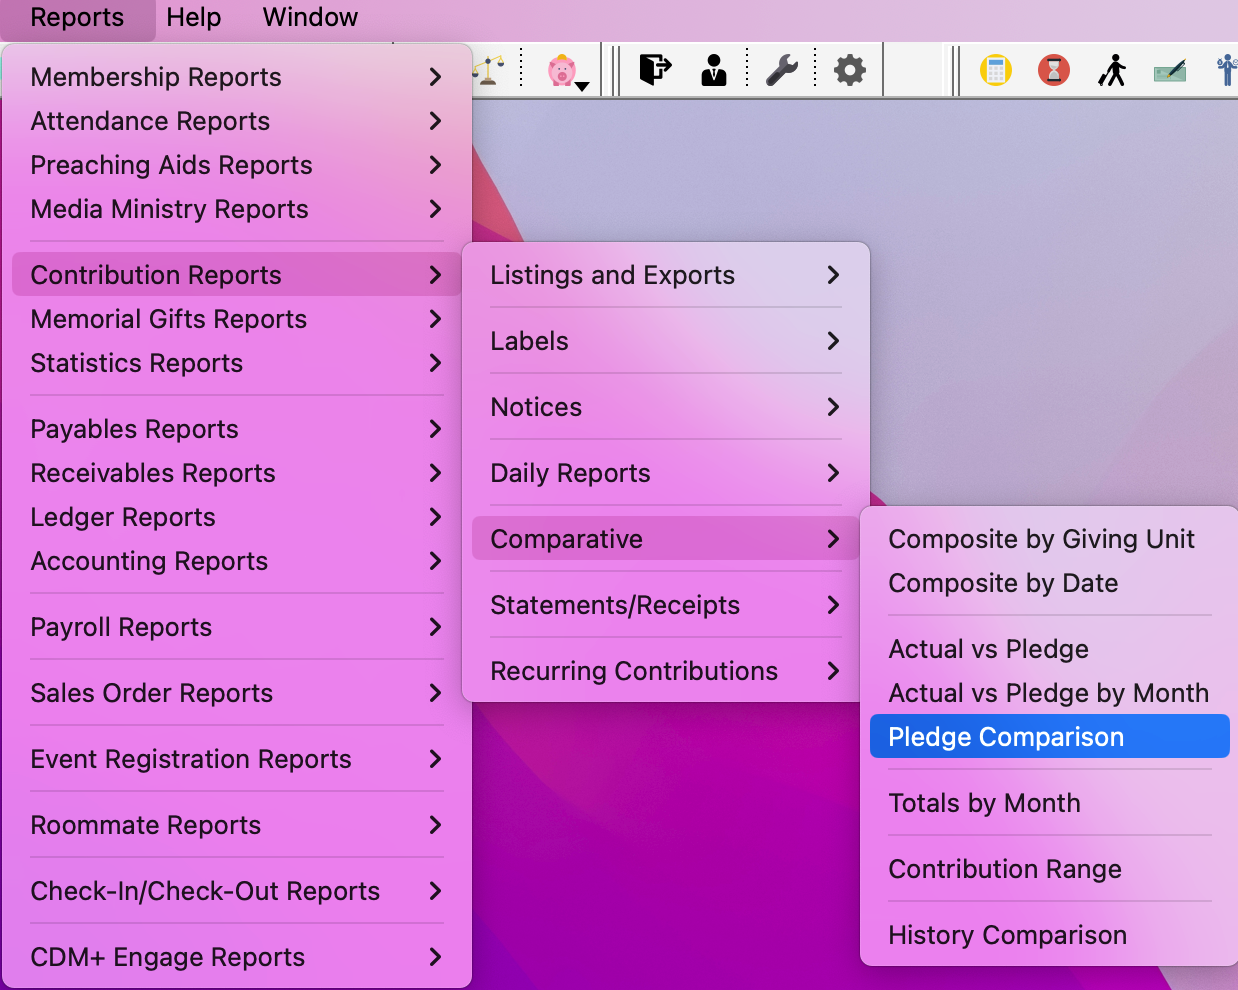Click the yellow calculator icon

click(x=995, y=70)
